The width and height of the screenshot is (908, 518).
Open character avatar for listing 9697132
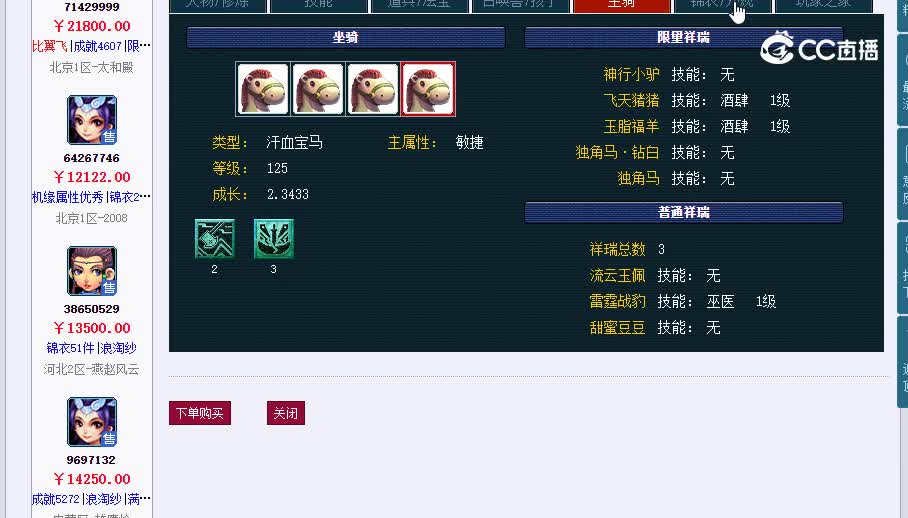point(91,422)
